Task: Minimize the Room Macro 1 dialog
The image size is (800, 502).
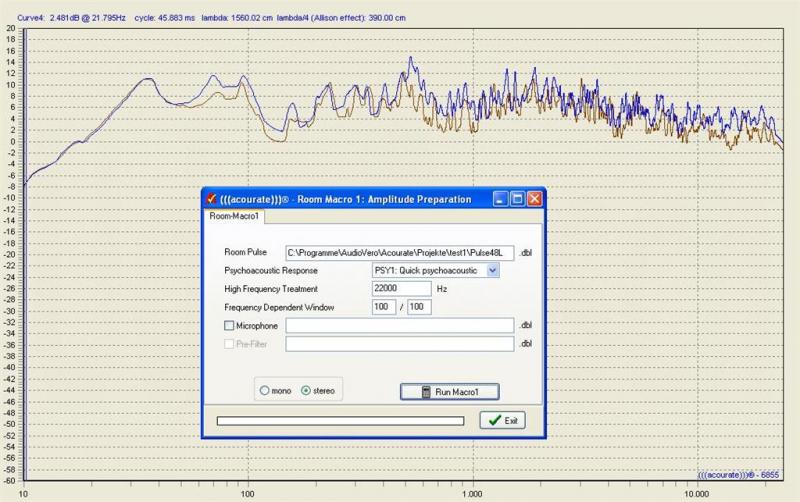Action: tap(501, 199)
